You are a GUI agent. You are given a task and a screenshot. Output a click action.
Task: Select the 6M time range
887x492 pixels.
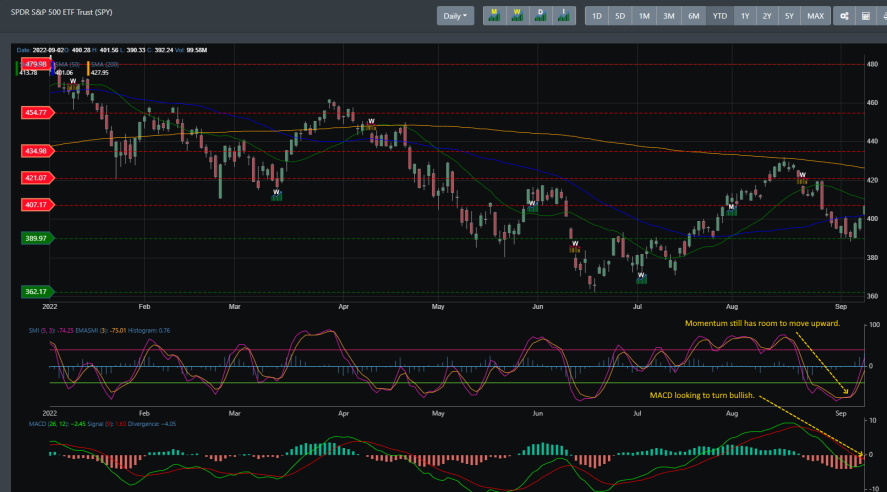[694, 16]
